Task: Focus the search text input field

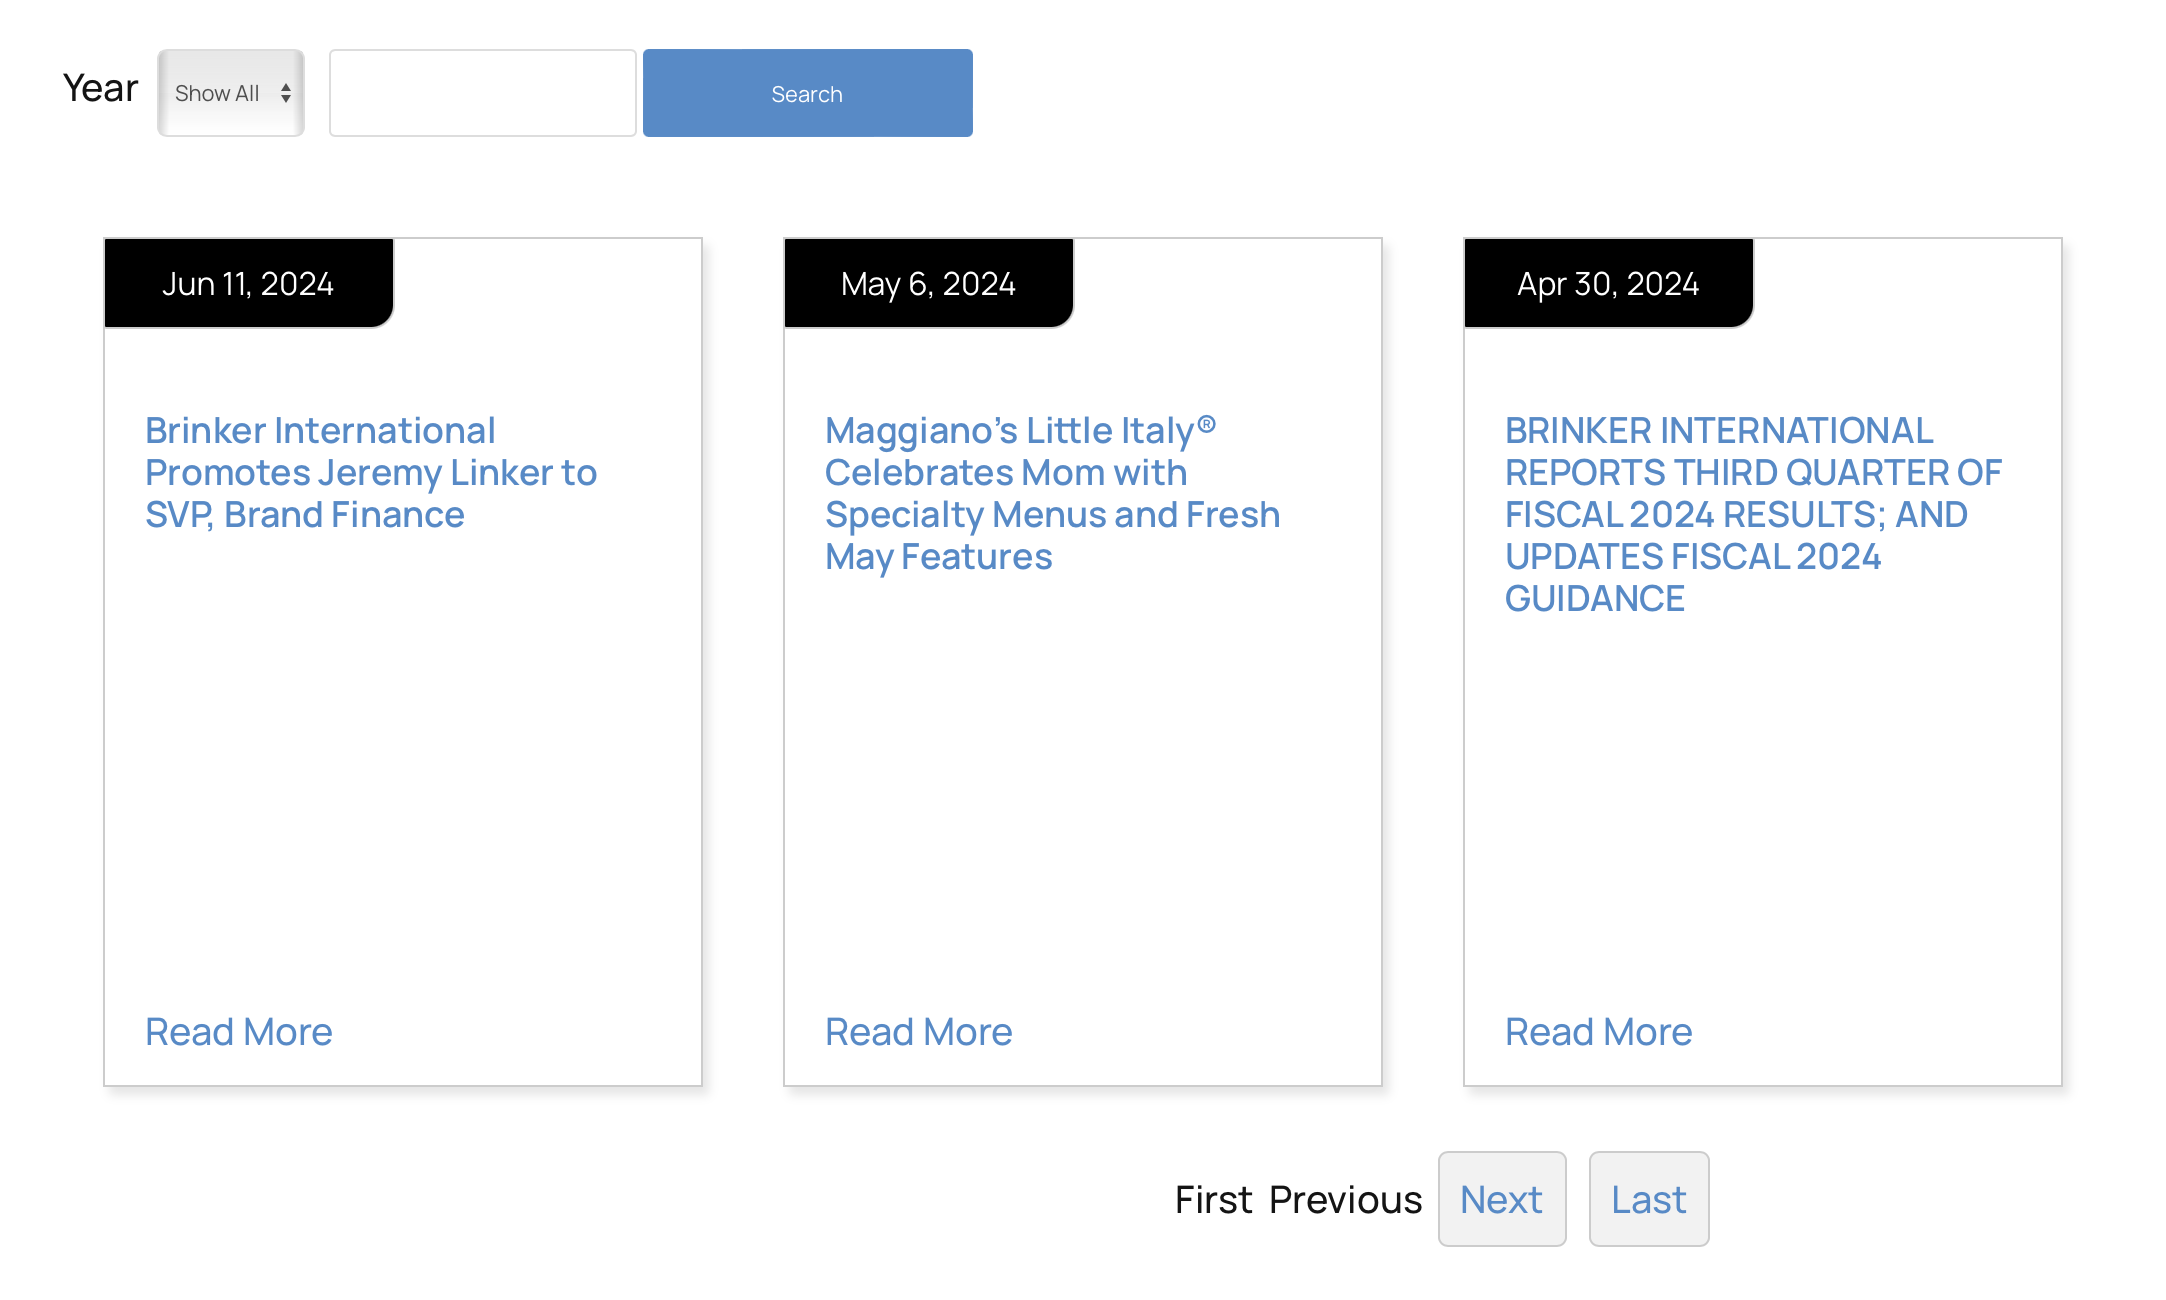Action: [x=482, y=93]
